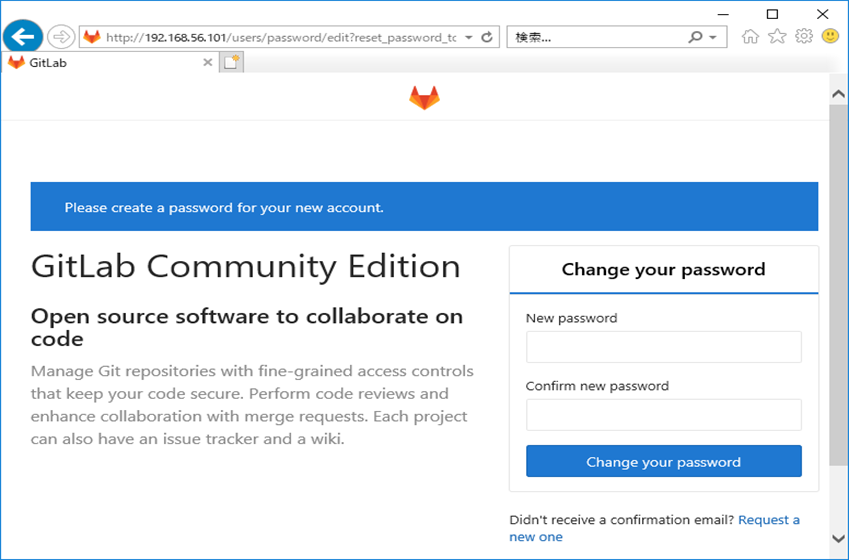Click the browser forward arrow button
The height and width of the screenshot is (560, 849).
tap(61, 37)
